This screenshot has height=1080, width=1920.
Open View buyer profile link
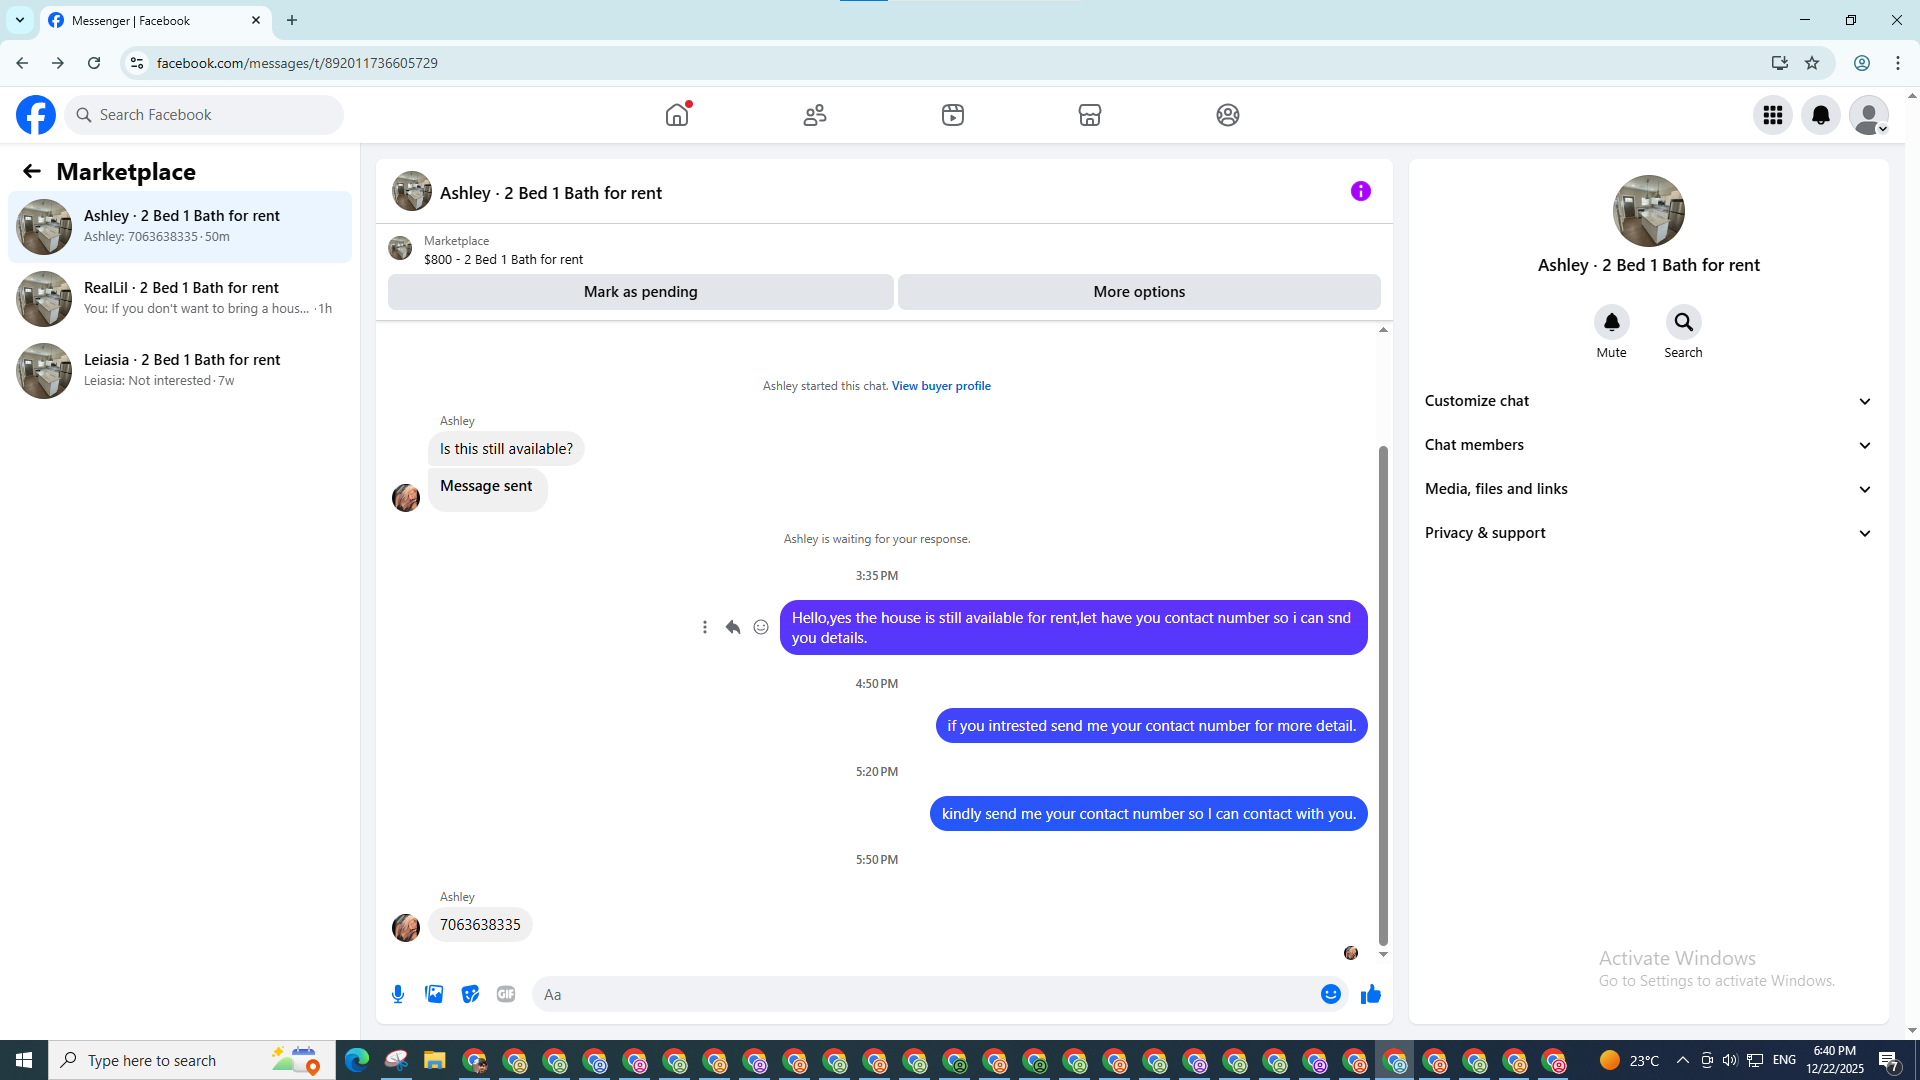[940, 386]
